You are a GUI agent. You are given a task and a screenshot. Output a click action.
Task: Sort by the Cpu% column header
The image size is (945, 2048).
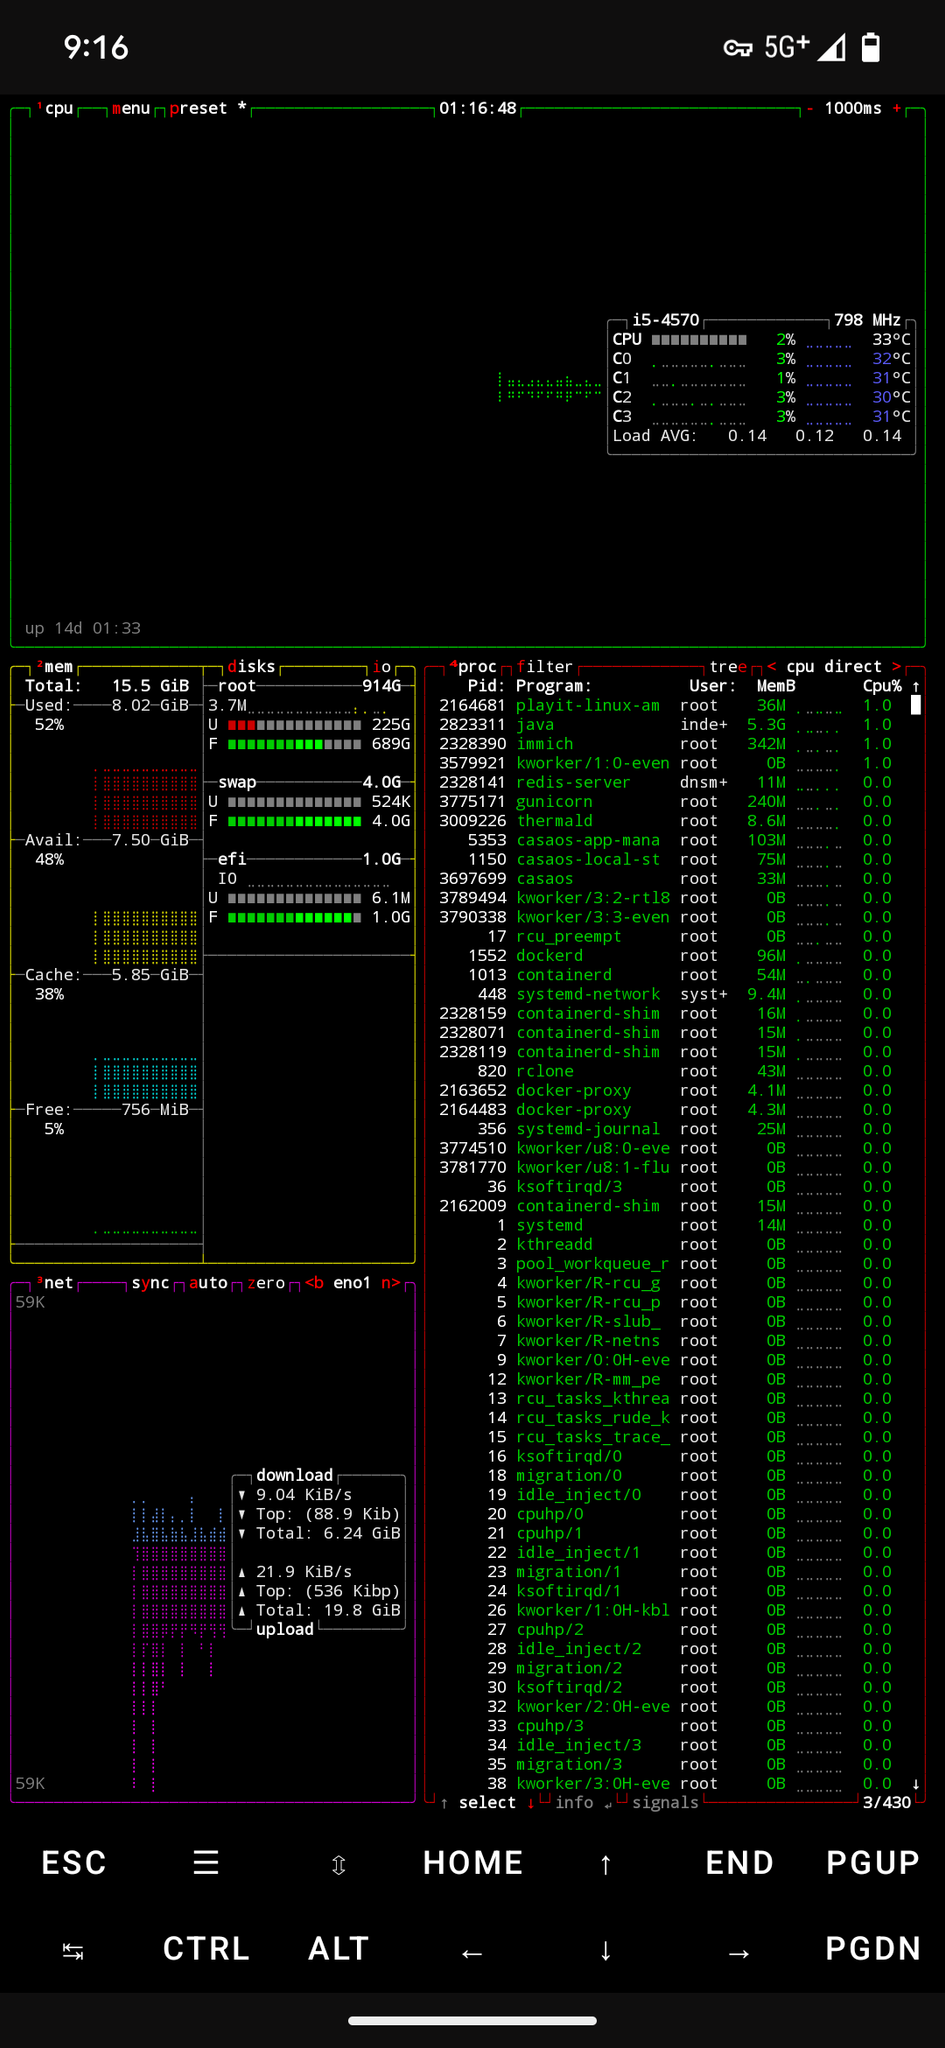click(882, 686)
